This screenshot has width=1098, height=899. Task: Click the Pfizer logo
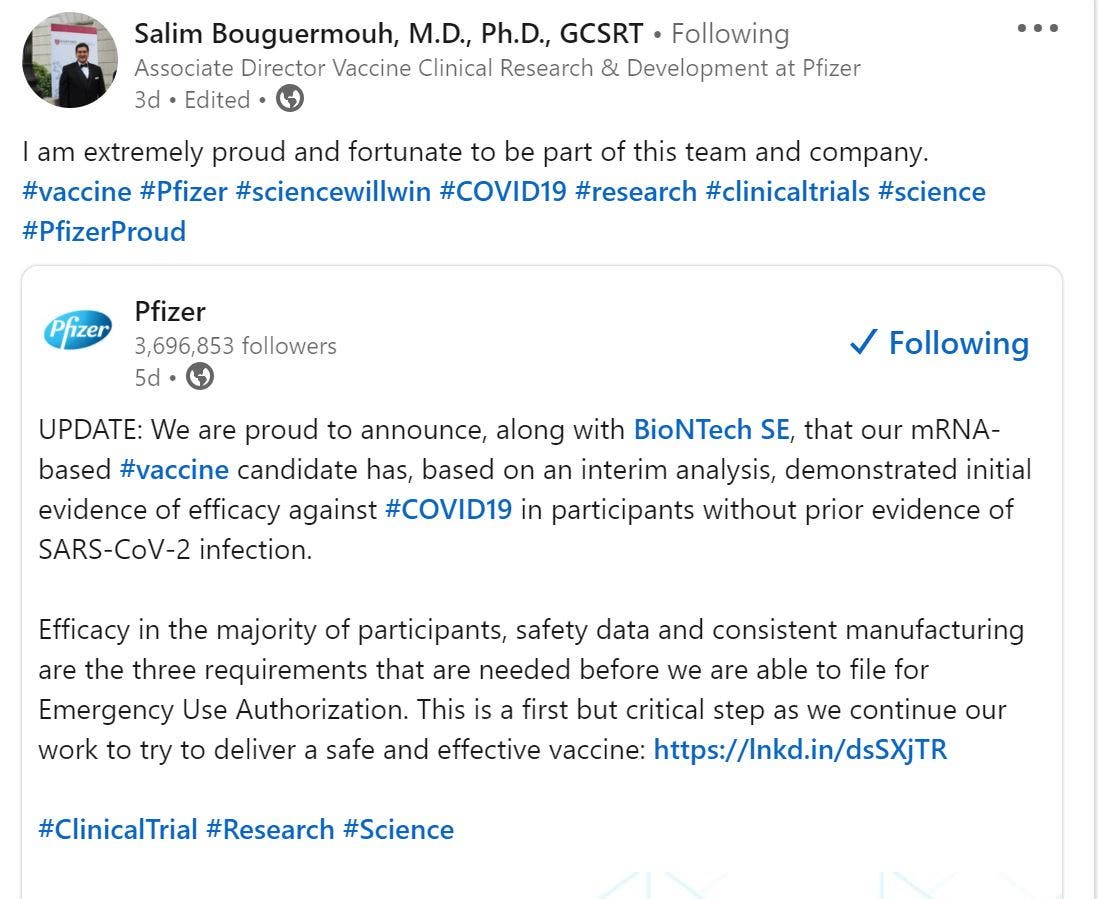78,330
